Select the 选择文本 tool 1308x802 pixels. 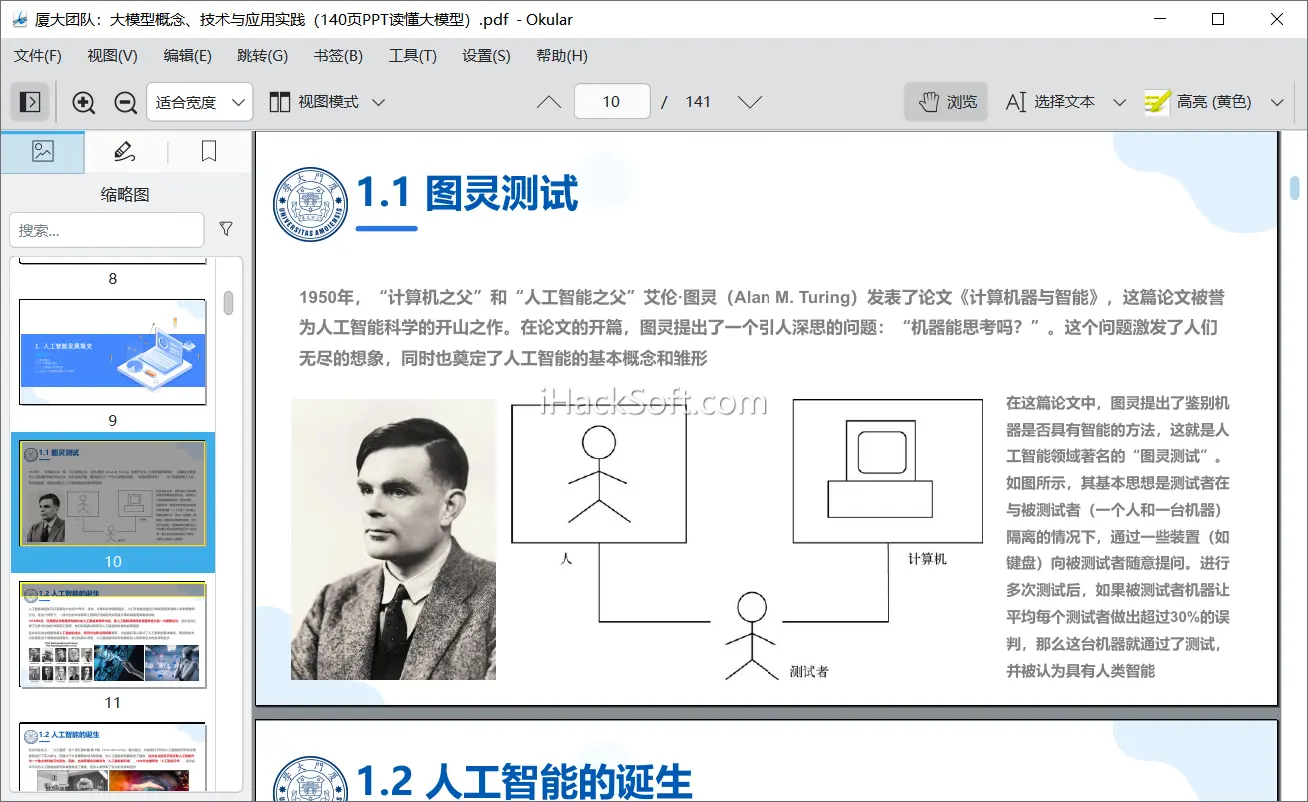1050,102
